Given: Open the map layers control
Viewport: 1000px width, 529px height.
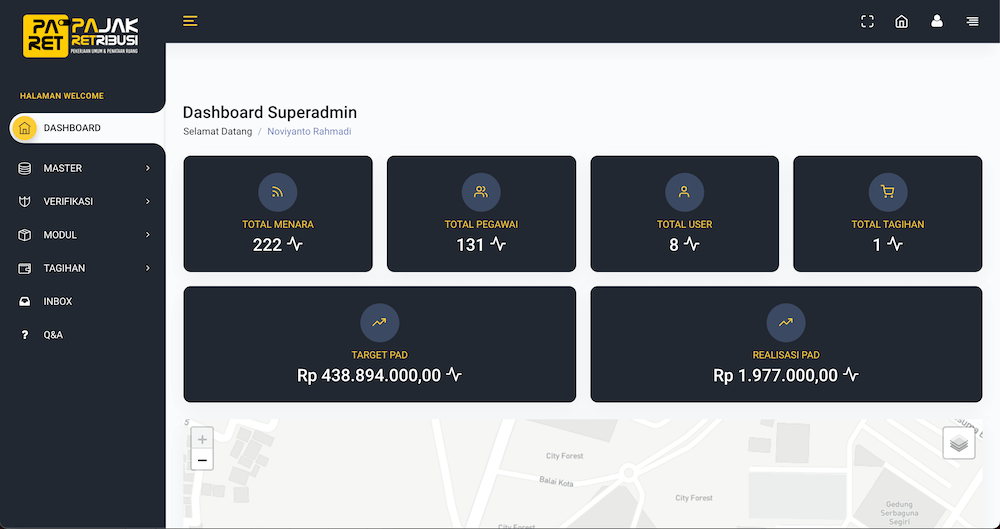Looking at the screenshot, I should coord(959,443).
